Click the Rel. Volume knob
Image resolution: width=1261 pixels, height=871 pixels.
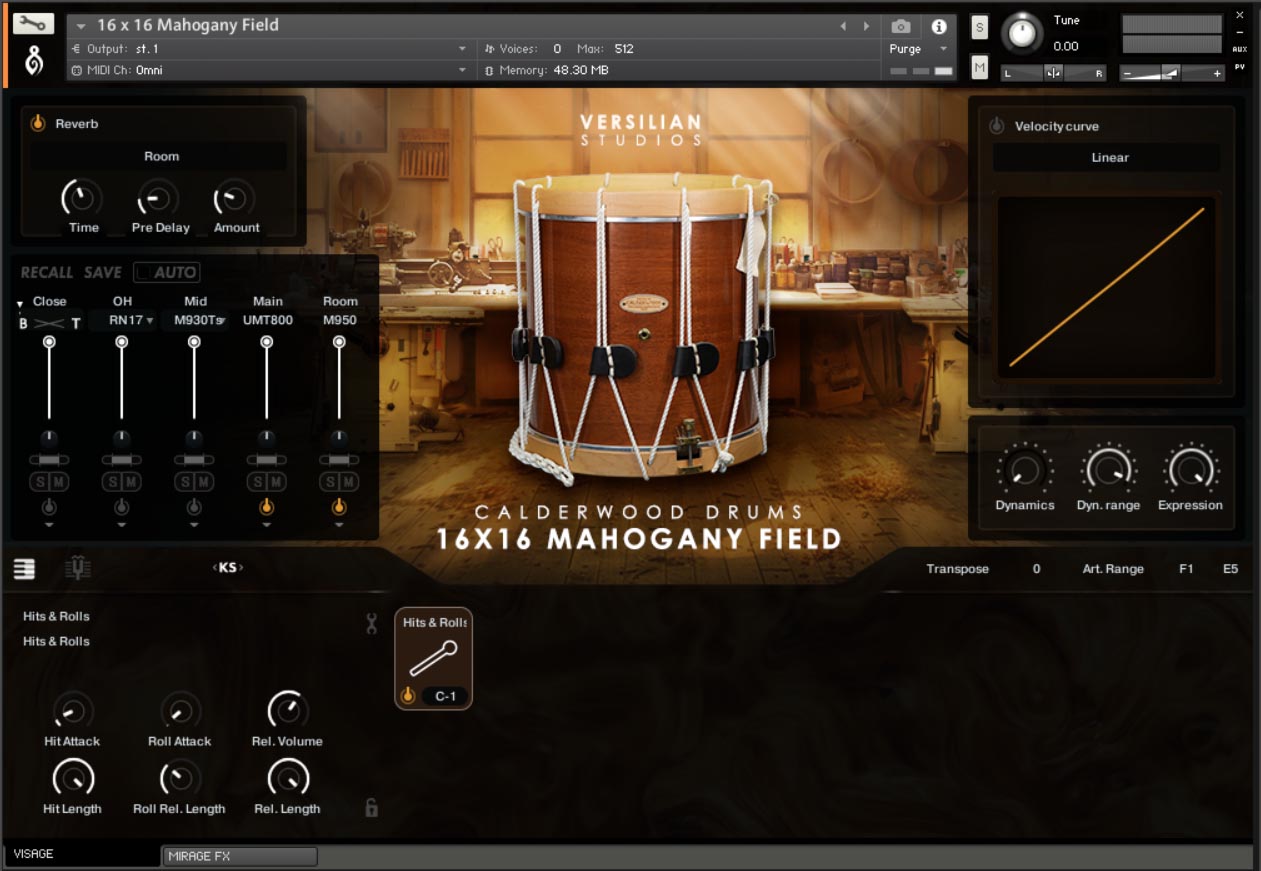pos(288,711)
